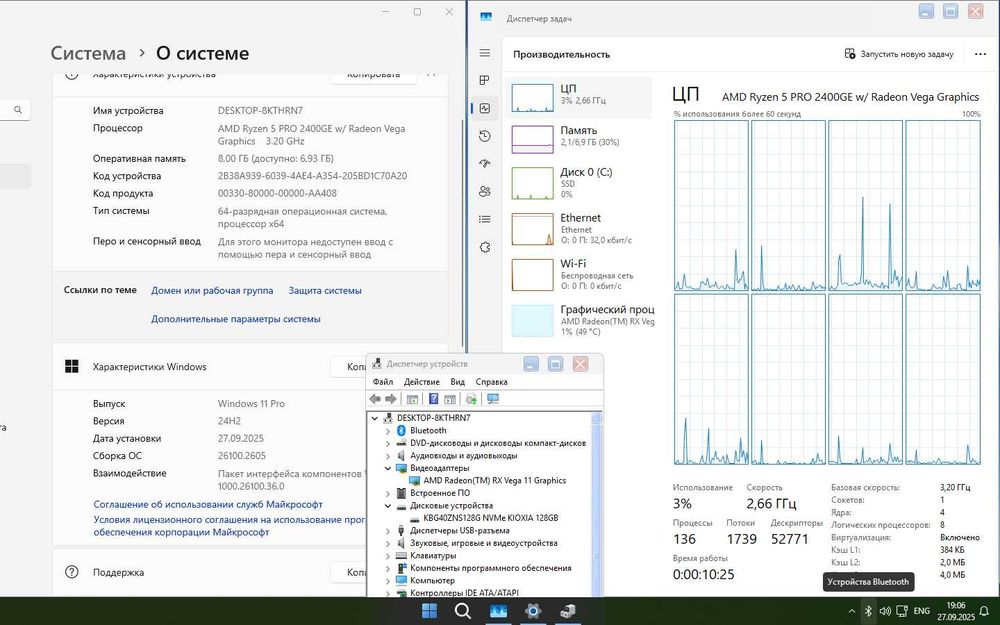Click Settings gear icon on taskbar
This screenshot has width=1000, height=625.
point(533,611)
